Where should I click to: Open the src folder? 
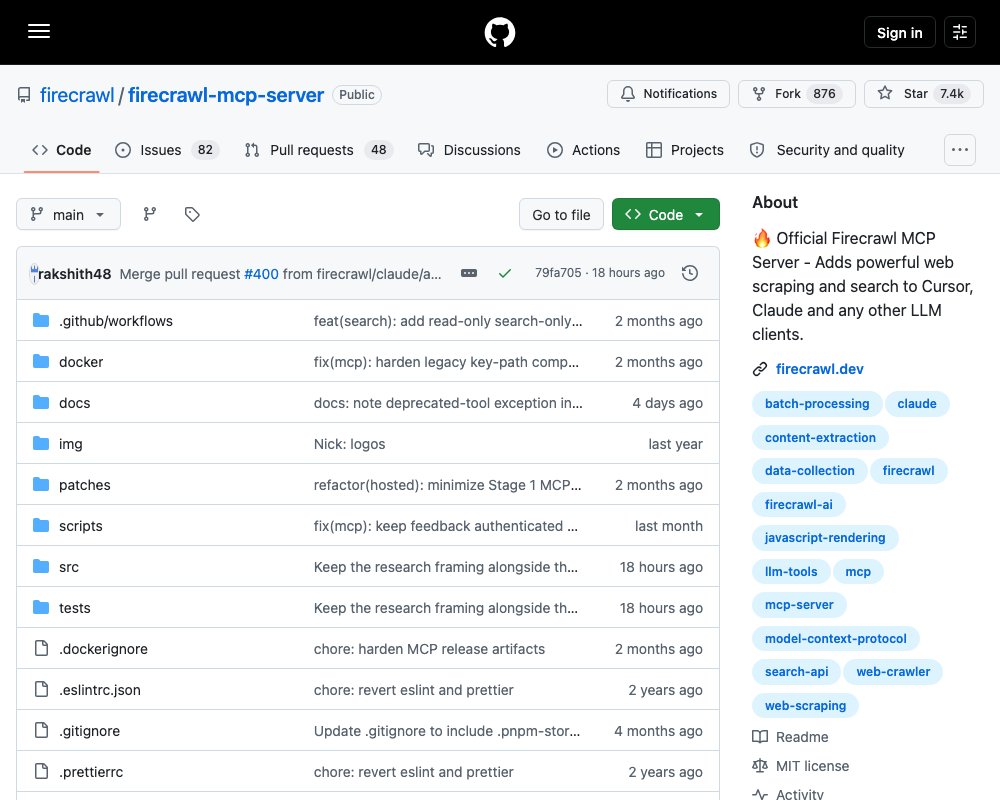(x=69, y=567)
